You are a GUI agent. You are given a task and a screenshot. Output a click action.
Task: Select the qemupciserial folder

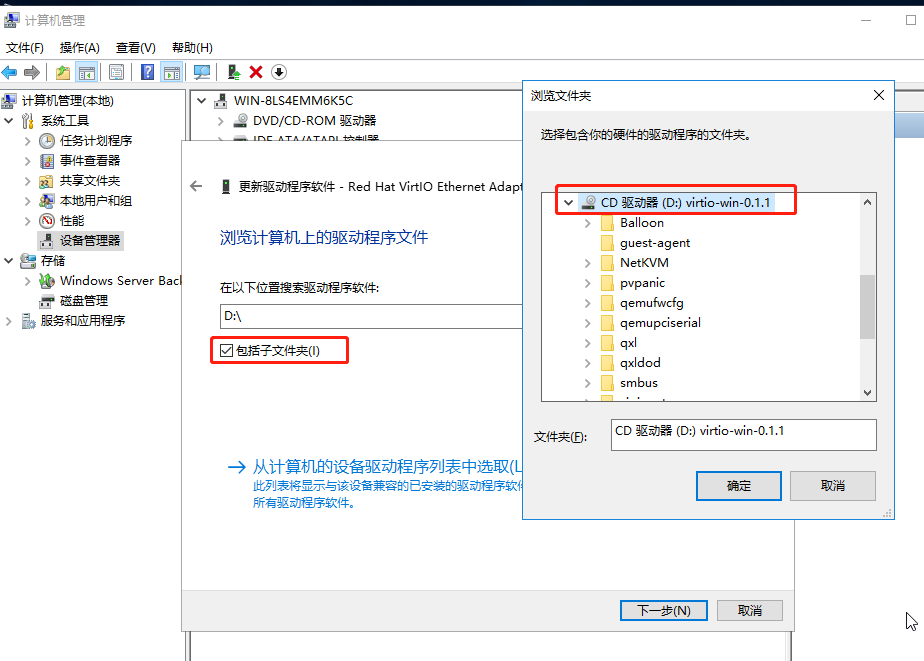(660, 323)
